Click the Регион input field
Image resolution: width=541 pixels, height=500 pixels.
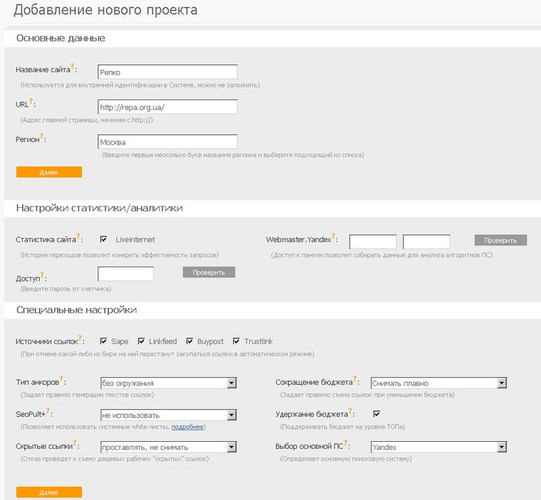168,142
